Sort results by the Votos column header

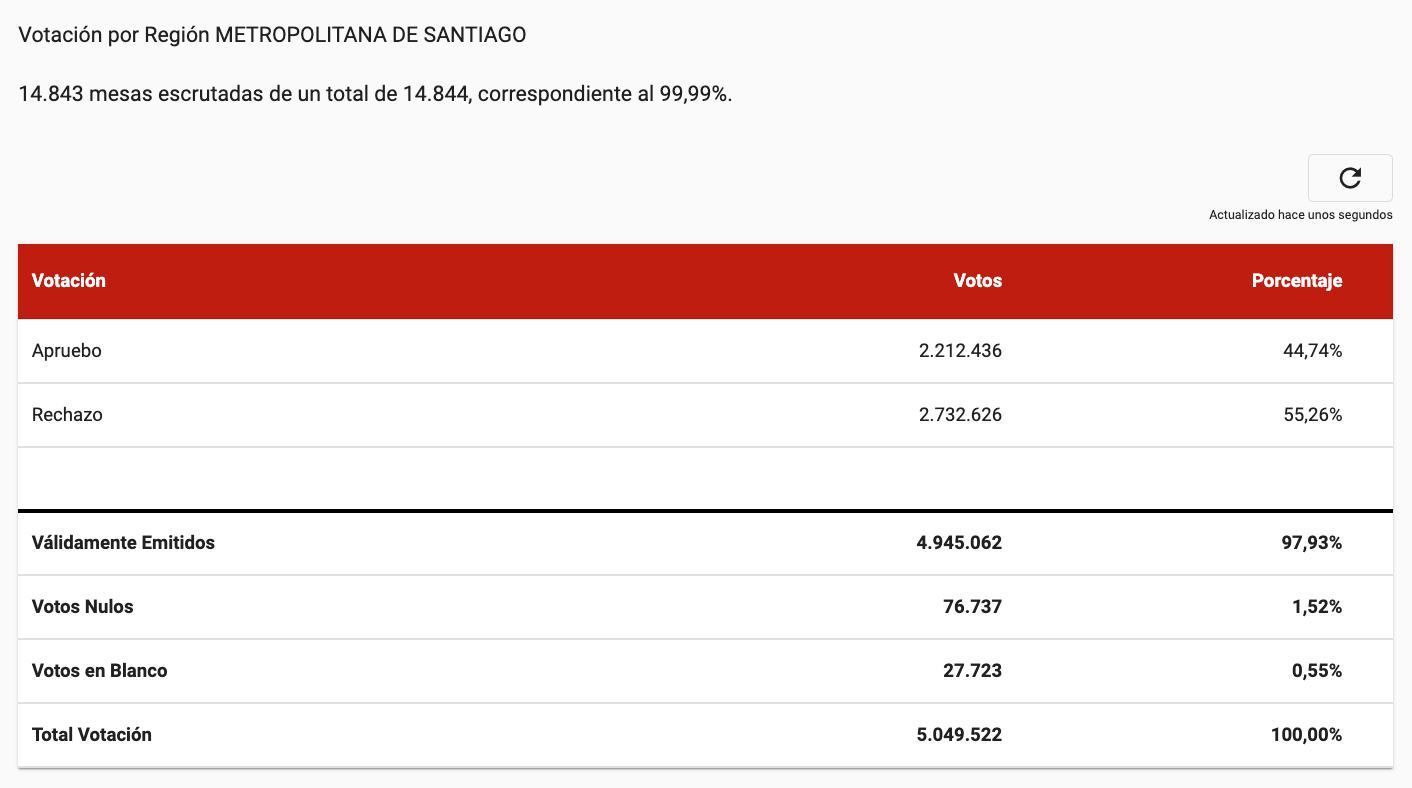click(x=977, y=281)
